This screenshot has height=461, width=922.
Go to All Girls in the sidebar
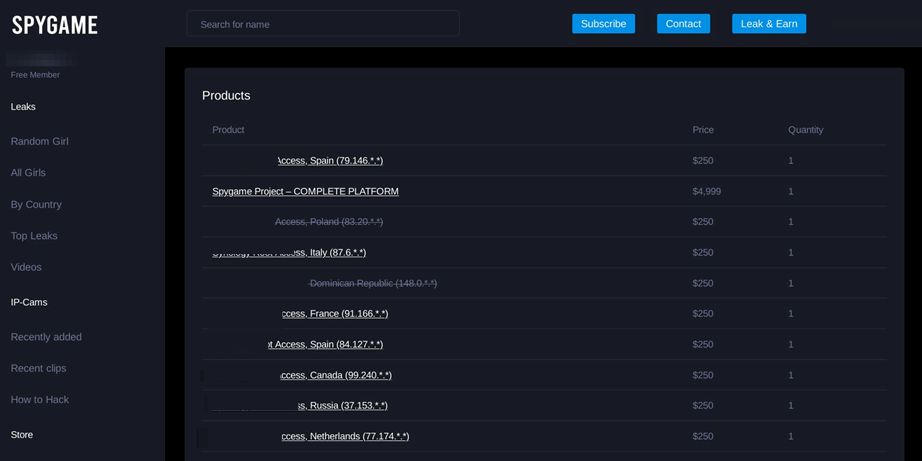(x=28, y=172)
